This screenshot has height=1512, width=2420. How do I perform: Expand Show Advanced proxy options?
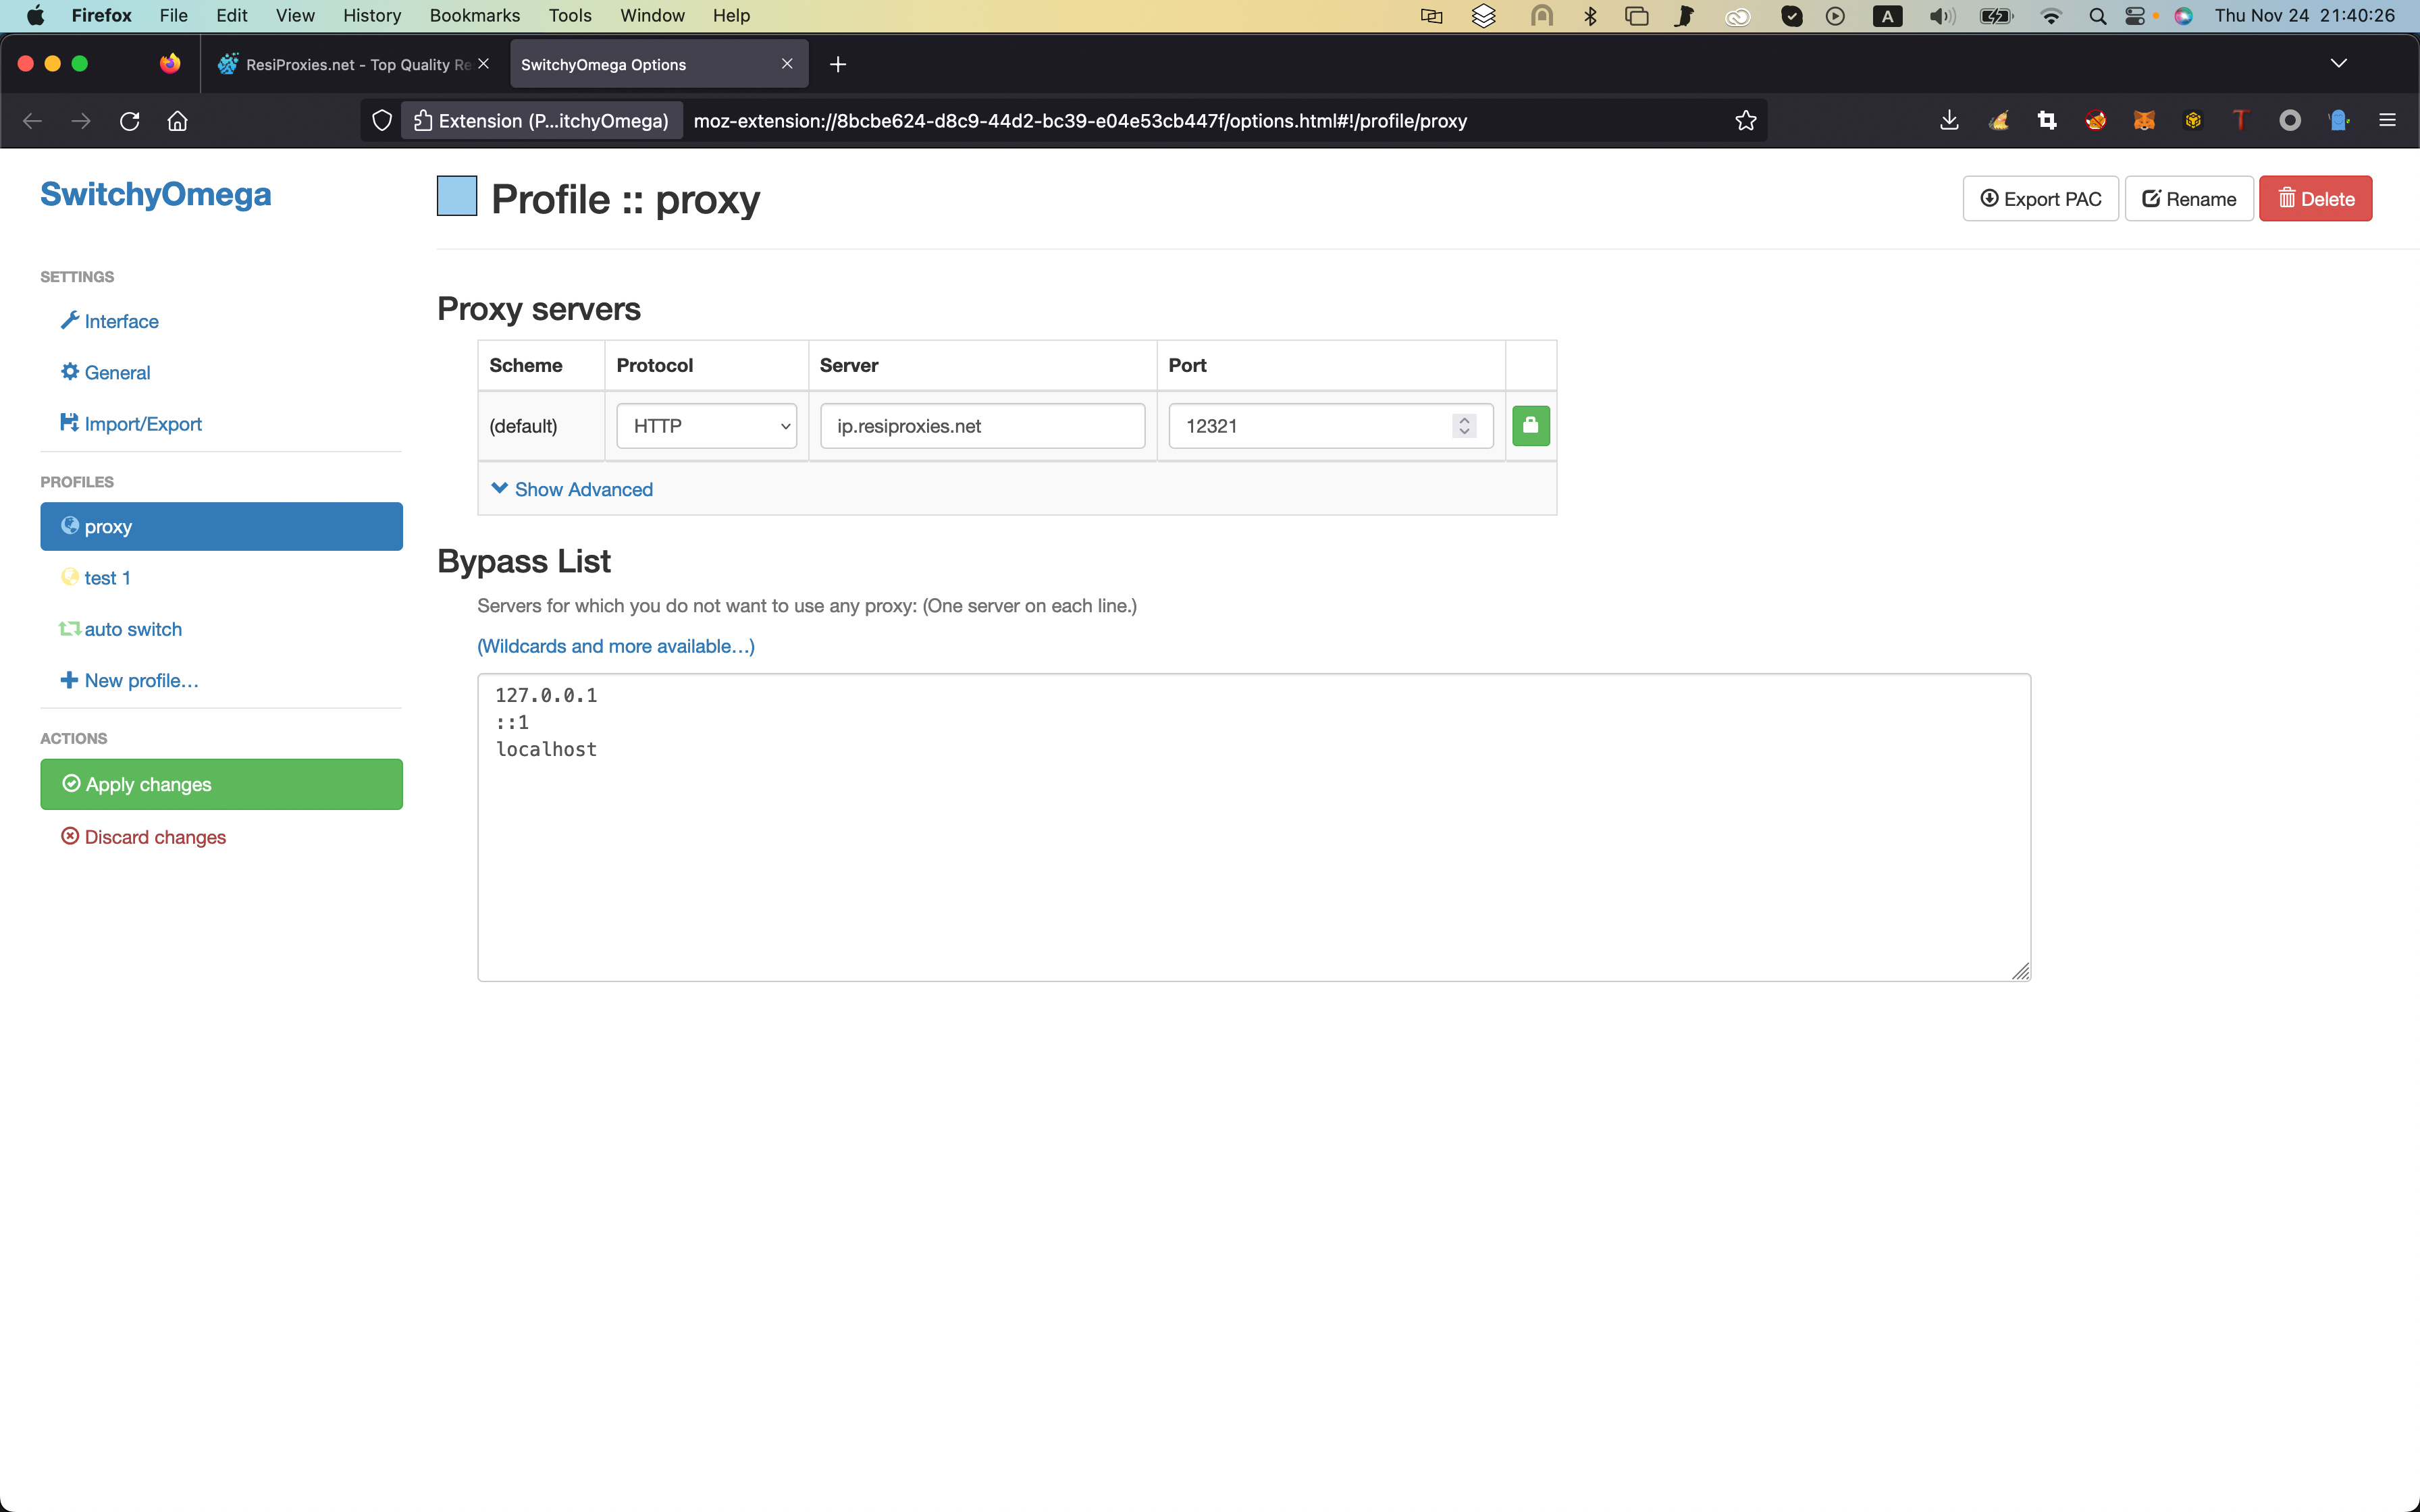click(572, 489)
